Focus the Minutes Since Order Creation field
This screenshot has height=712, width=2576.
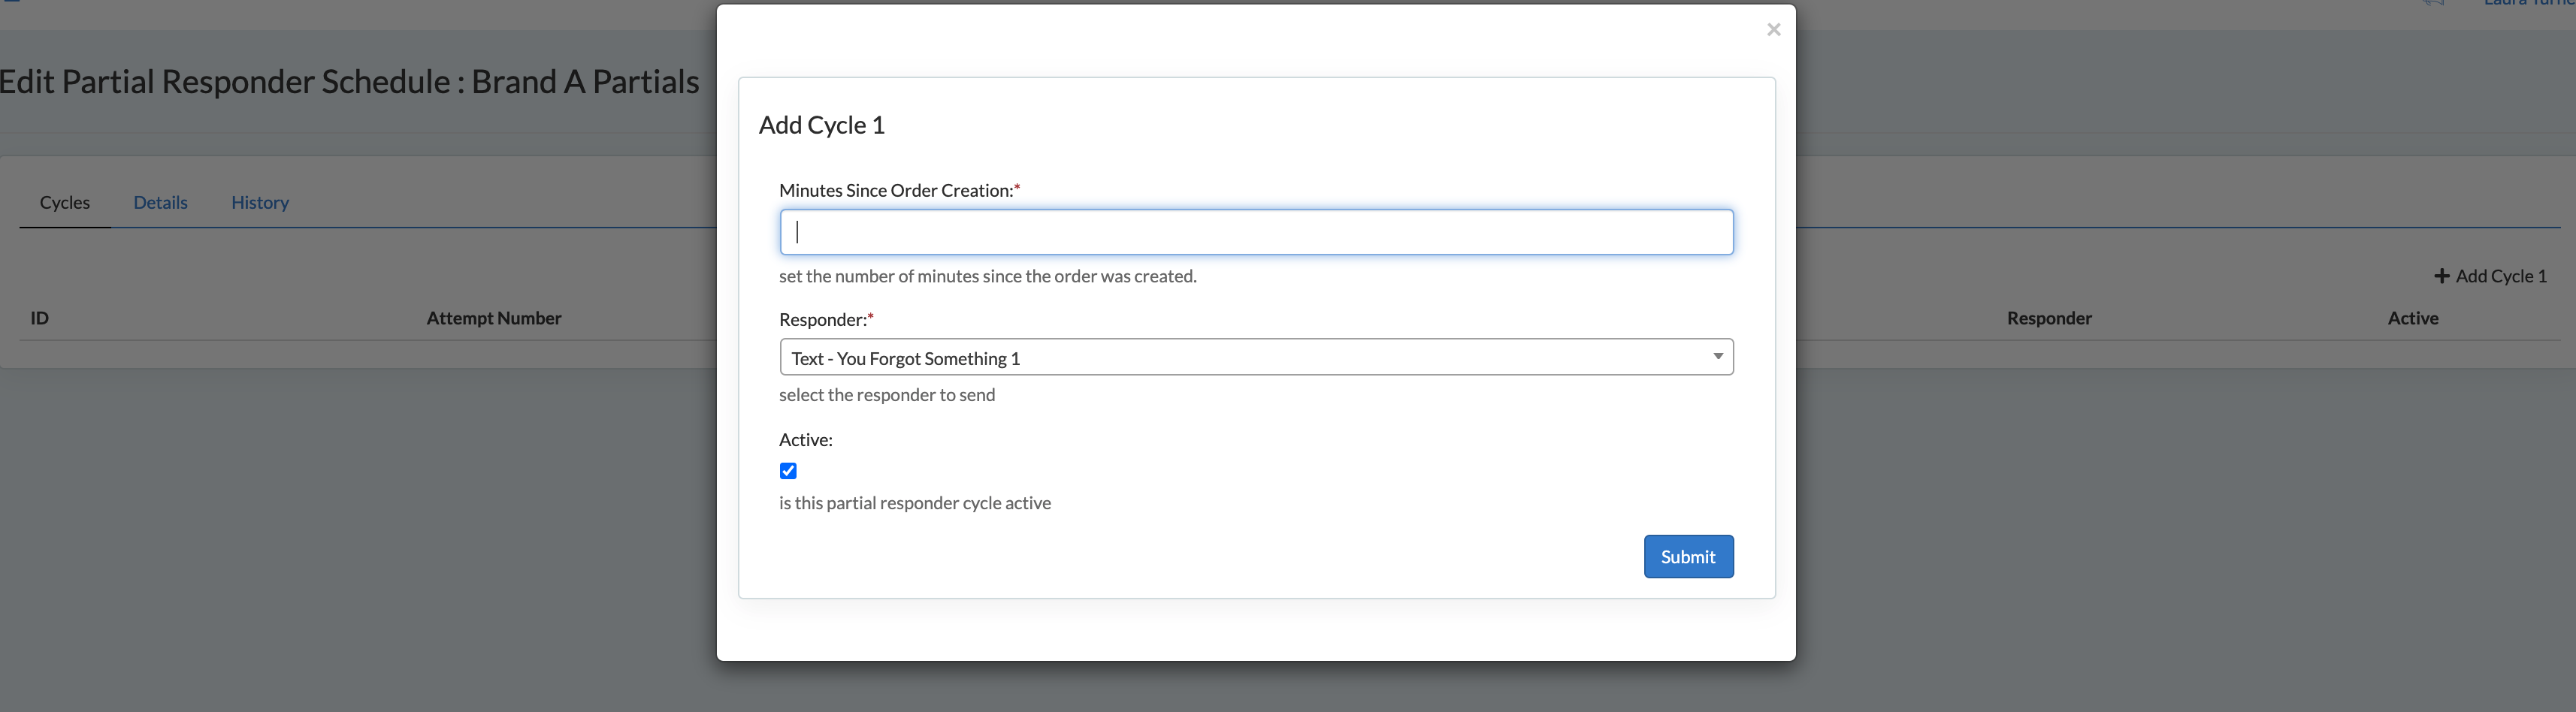(x=1255, y=232)
